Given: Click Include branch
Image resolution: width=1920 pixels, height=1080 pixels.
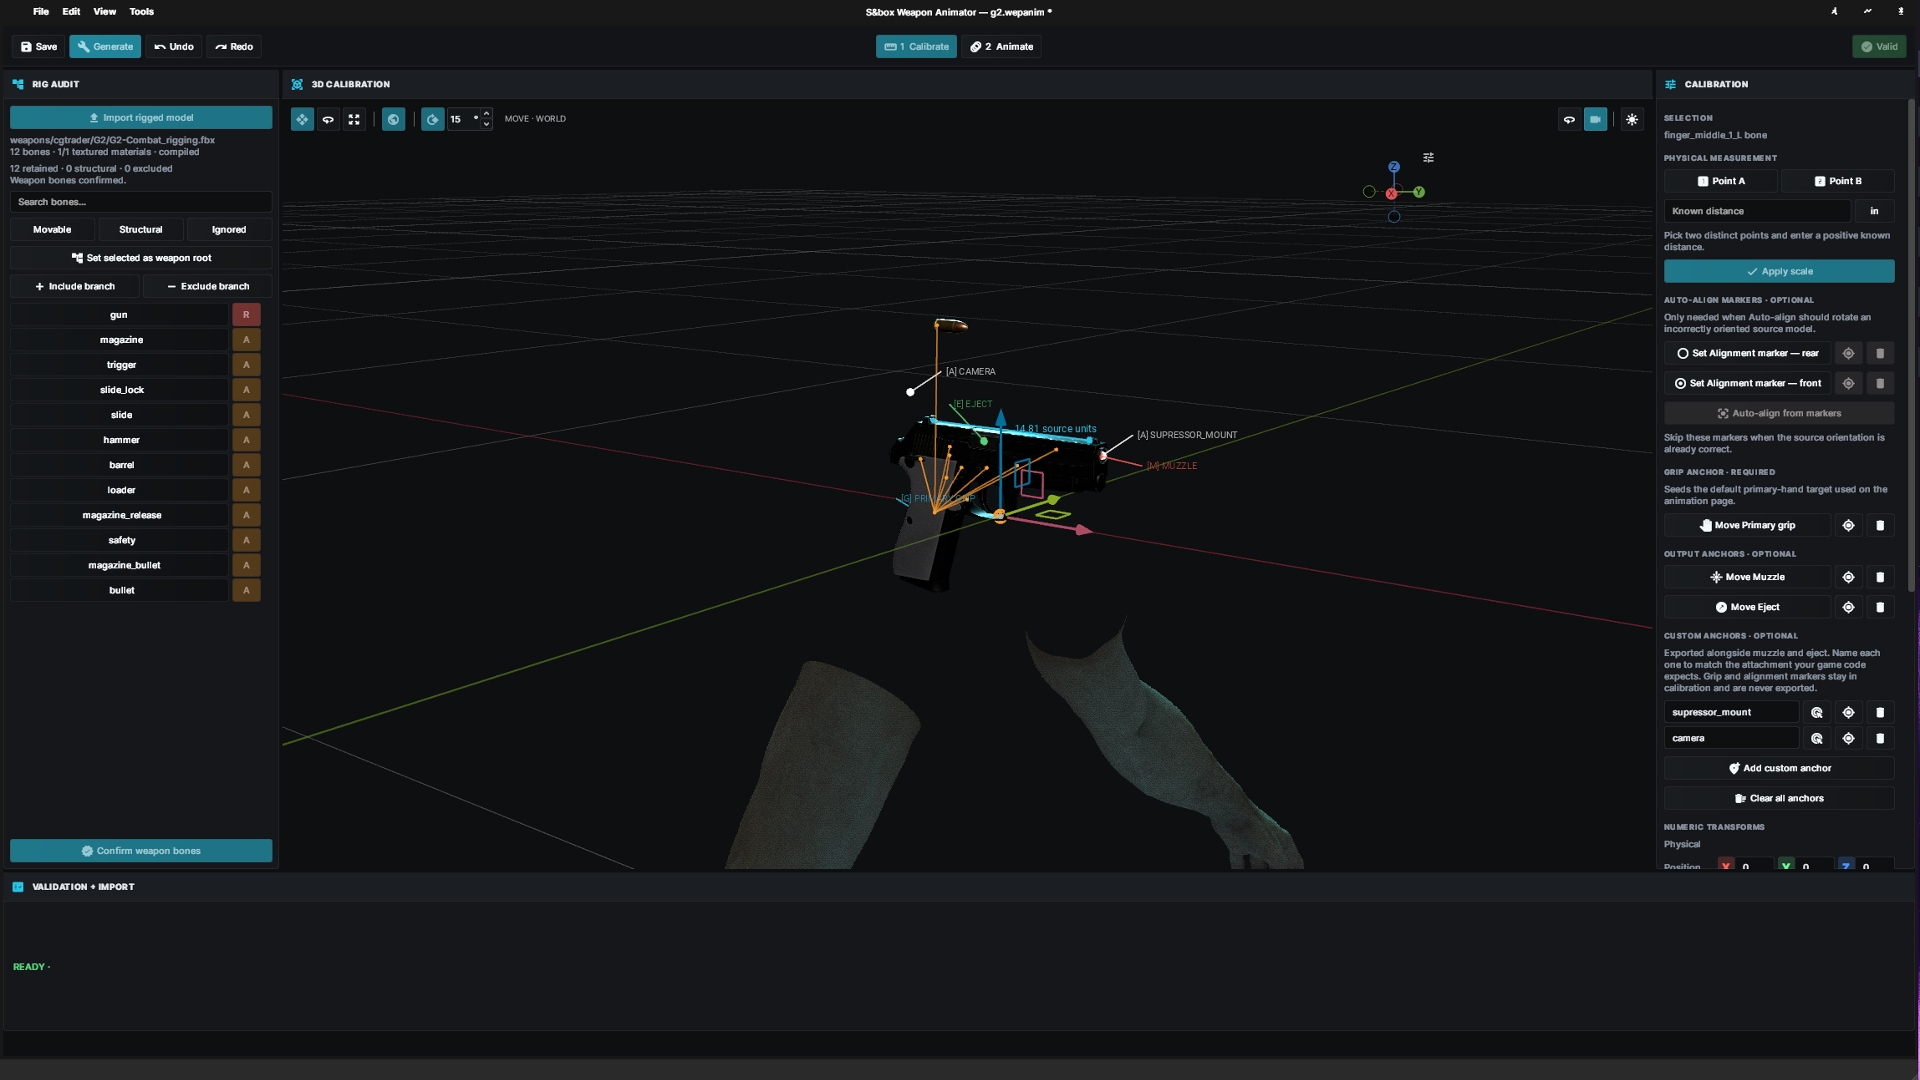Looking at the screenshot, I should [75, 287].
